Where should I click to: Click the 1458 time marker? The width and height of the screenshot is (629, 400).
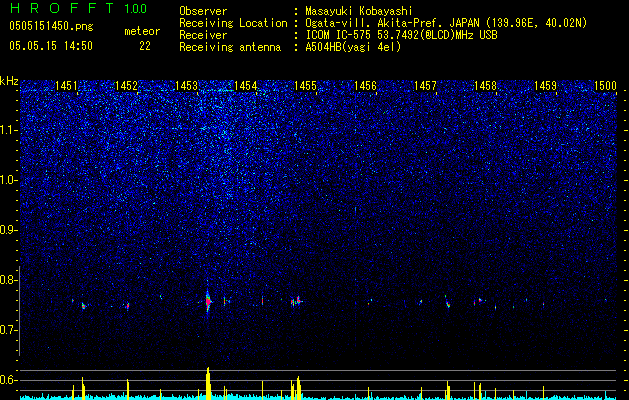(485, 85)
